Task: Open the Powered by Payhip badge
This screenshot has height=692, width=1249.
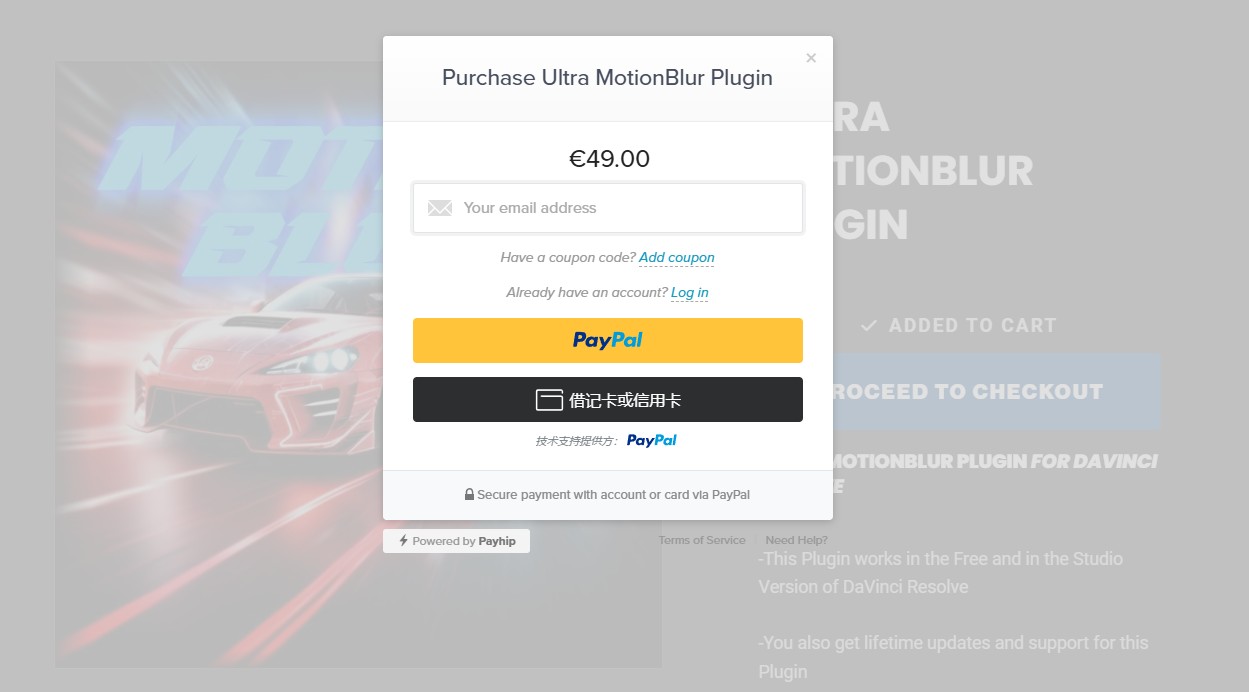Action: 457,541
